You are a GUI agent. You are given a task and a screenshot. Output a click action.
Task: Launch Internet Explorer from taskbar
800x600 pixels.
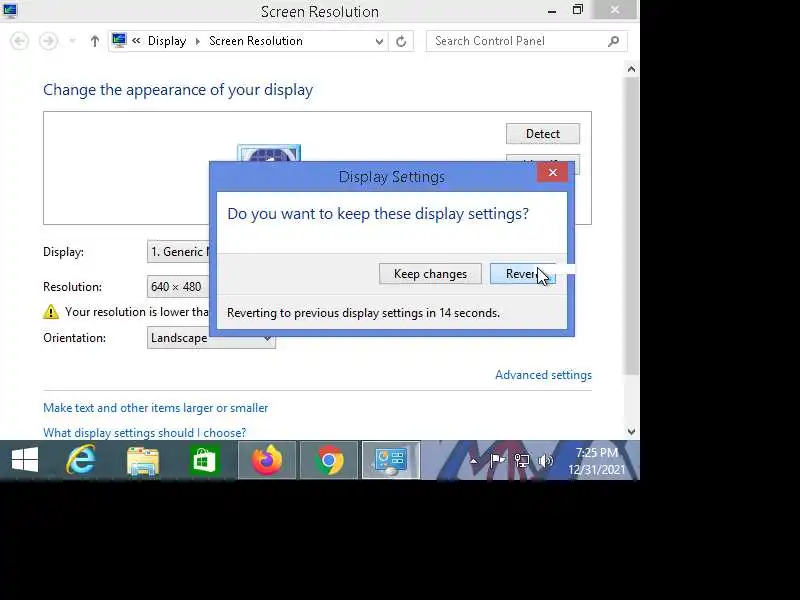tap(81, 460)
